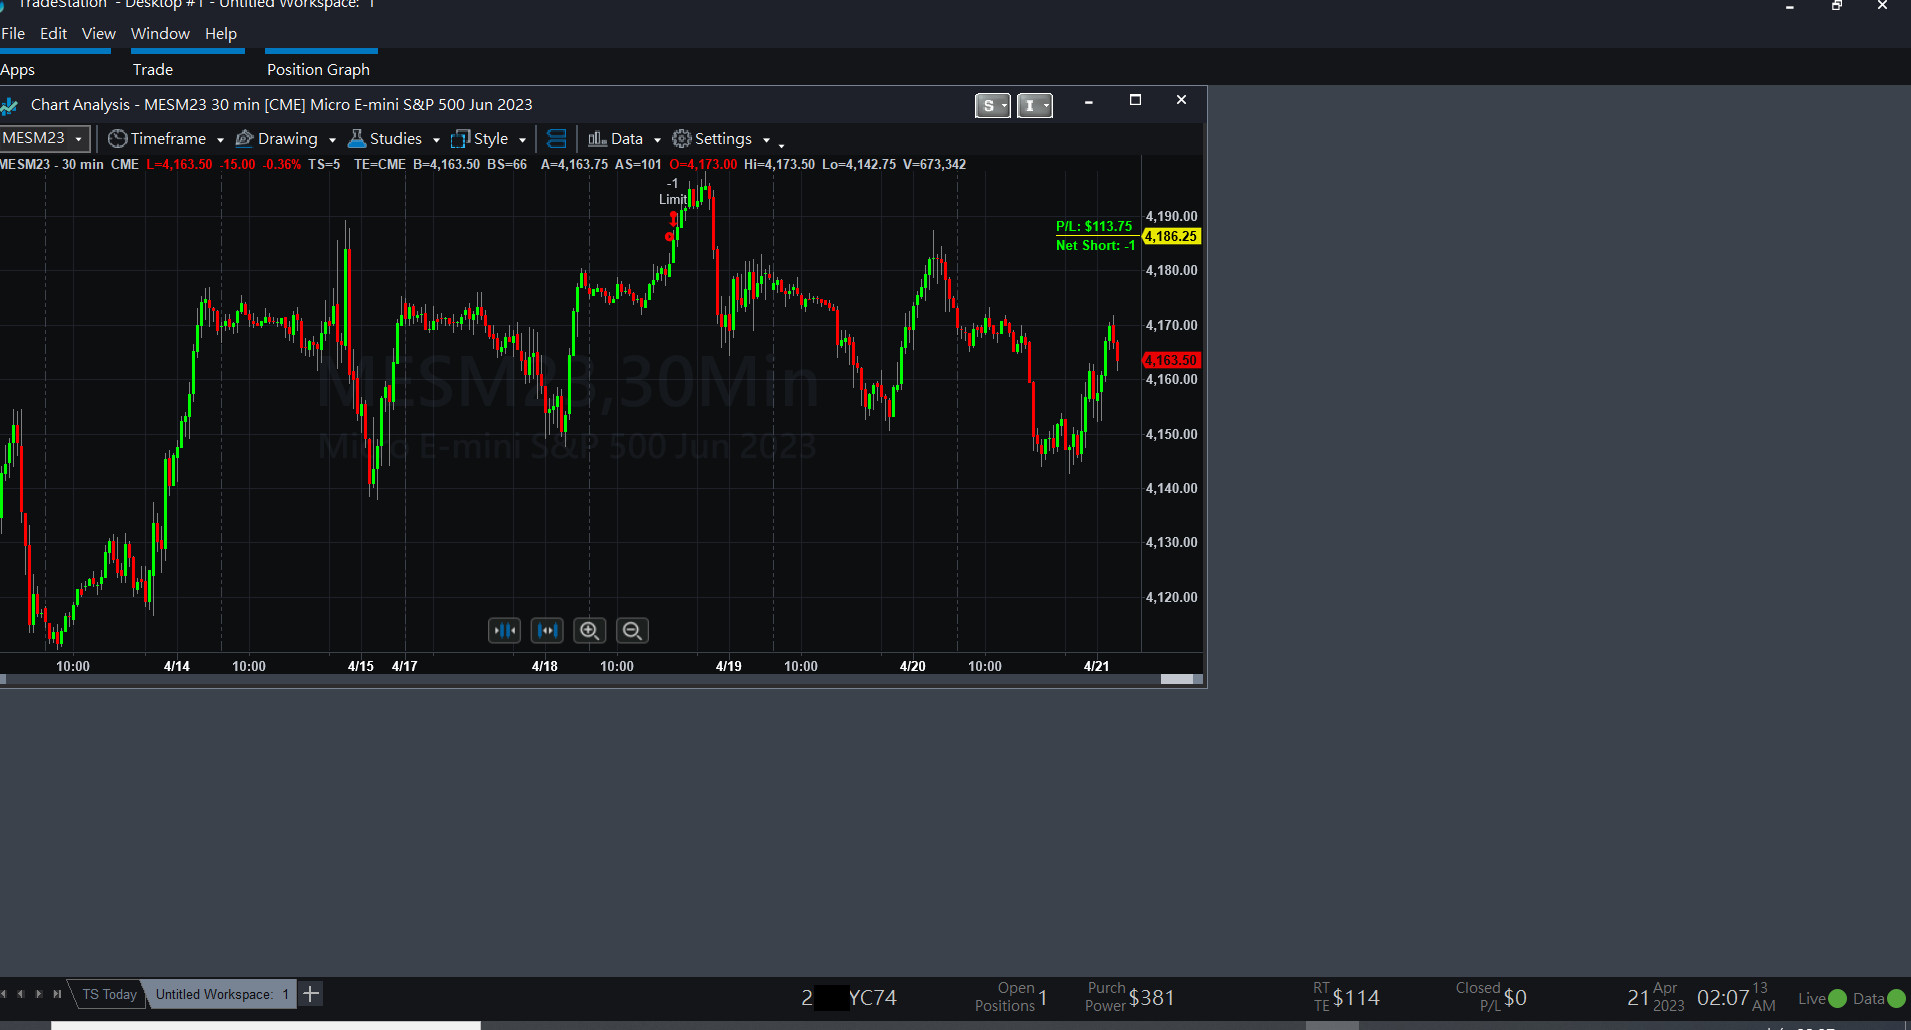The width and height of the screenshot is (1911, 1030).
Task: Expand the Style dropdown arrow
Action: pyautogui.click(x=522, y=140)
